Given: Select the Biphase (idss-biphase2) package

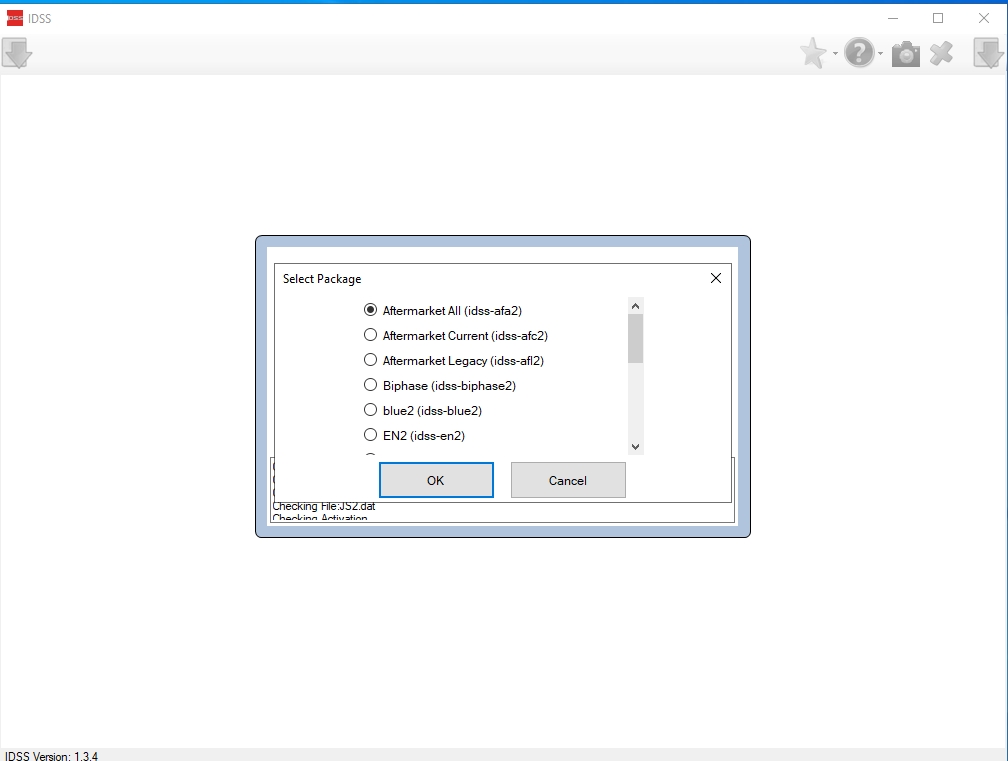Looking at the screenshot, I should (371, 385).
